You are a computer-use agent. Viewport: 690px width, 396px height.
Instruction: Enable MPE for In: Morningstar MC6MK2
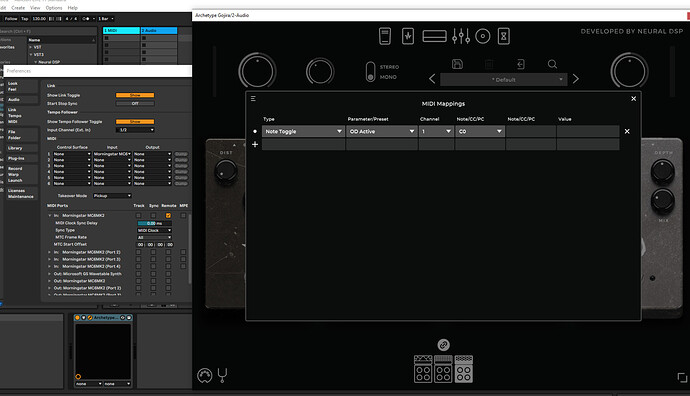[x=183, y=216]
